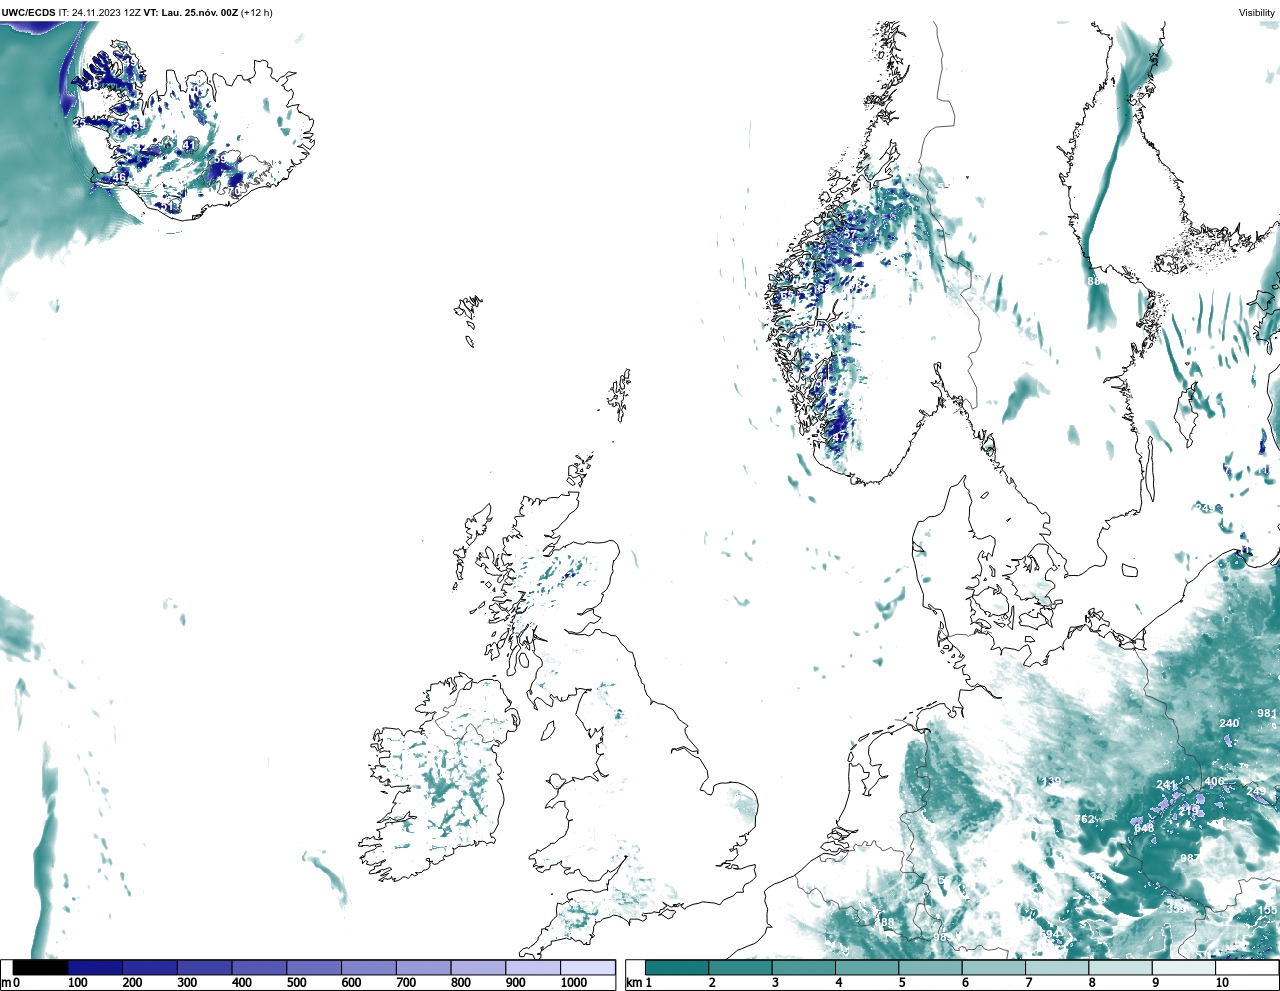Click the 600–700 m legend color segment

pos(369,967)
